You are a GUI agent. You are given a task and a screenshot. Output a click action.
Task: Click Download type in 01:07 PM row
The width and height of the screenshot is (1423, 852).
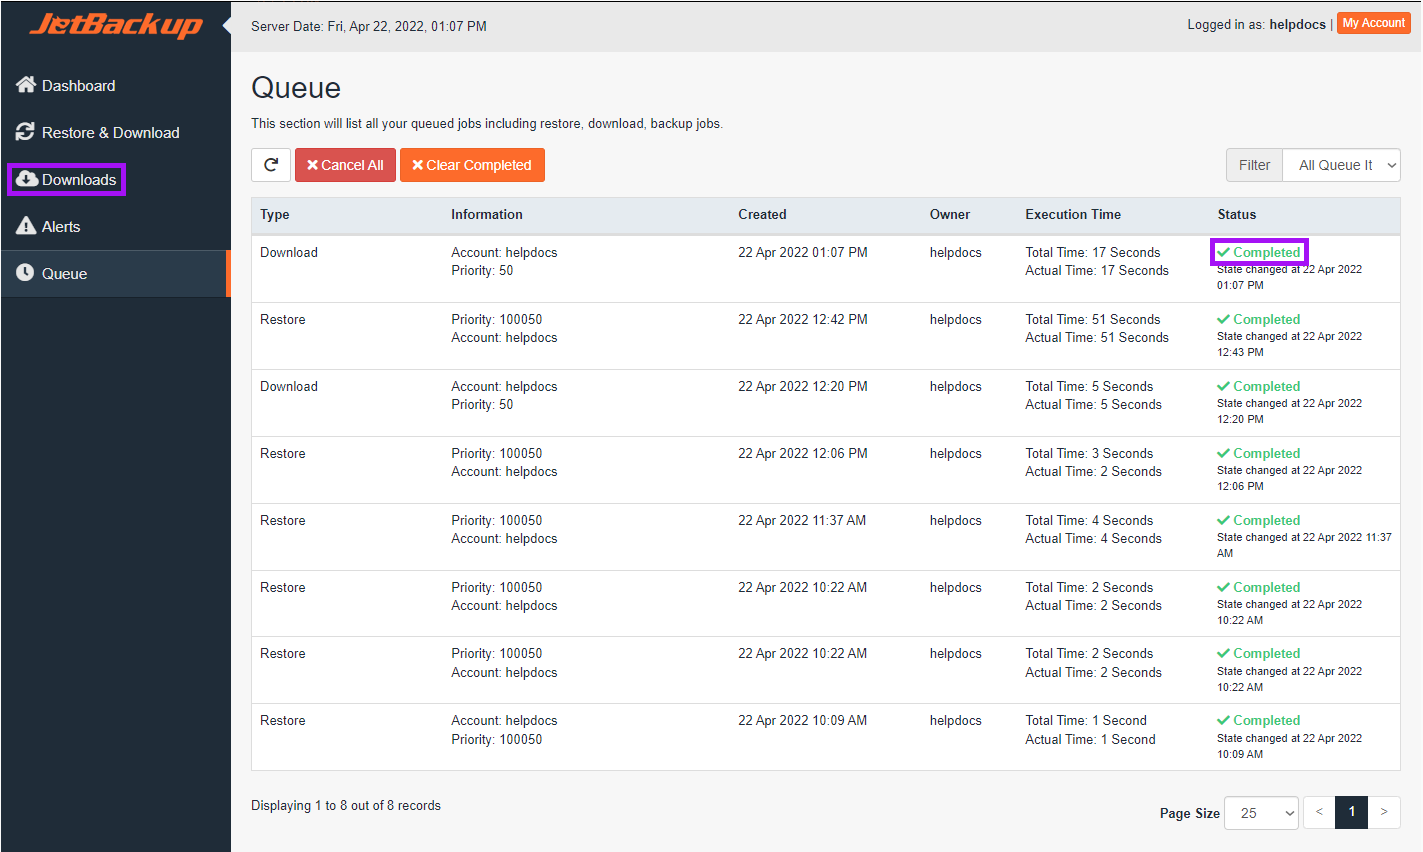pyautogui.click(x=289, y=252)
